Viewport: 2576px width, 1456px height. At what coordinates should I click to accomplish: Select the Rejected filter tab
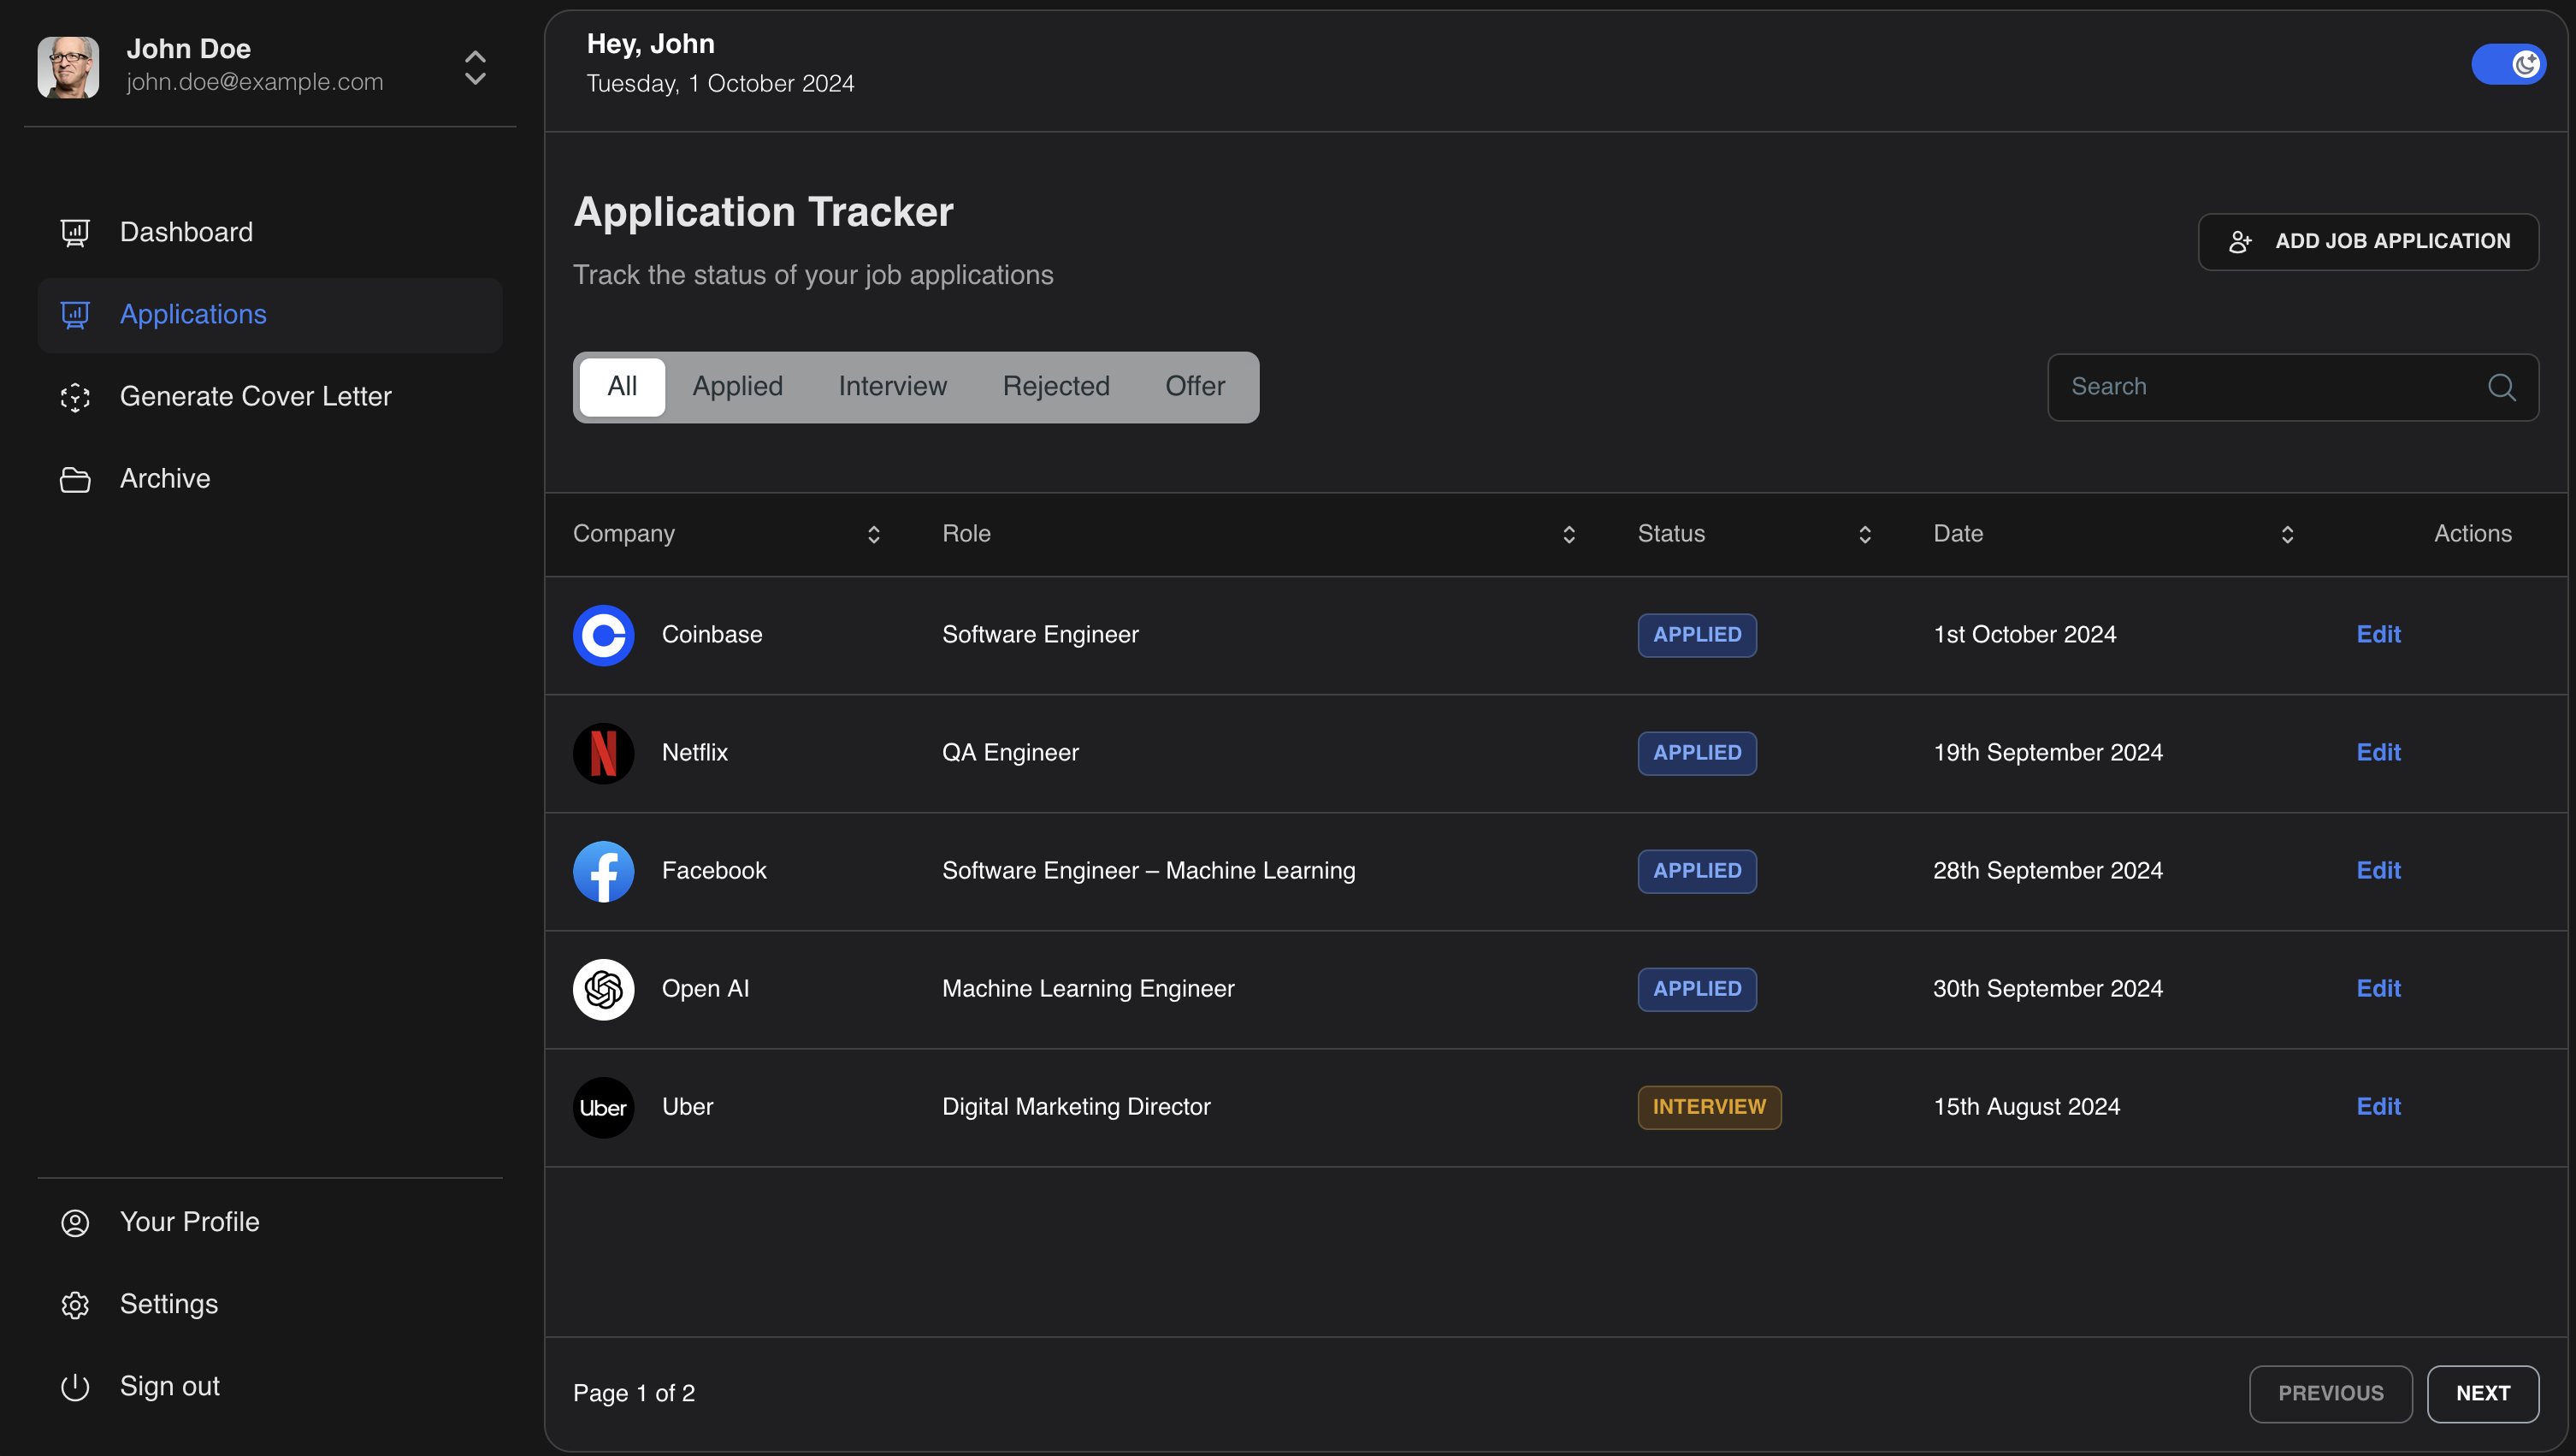click(x=1056, y=386)
